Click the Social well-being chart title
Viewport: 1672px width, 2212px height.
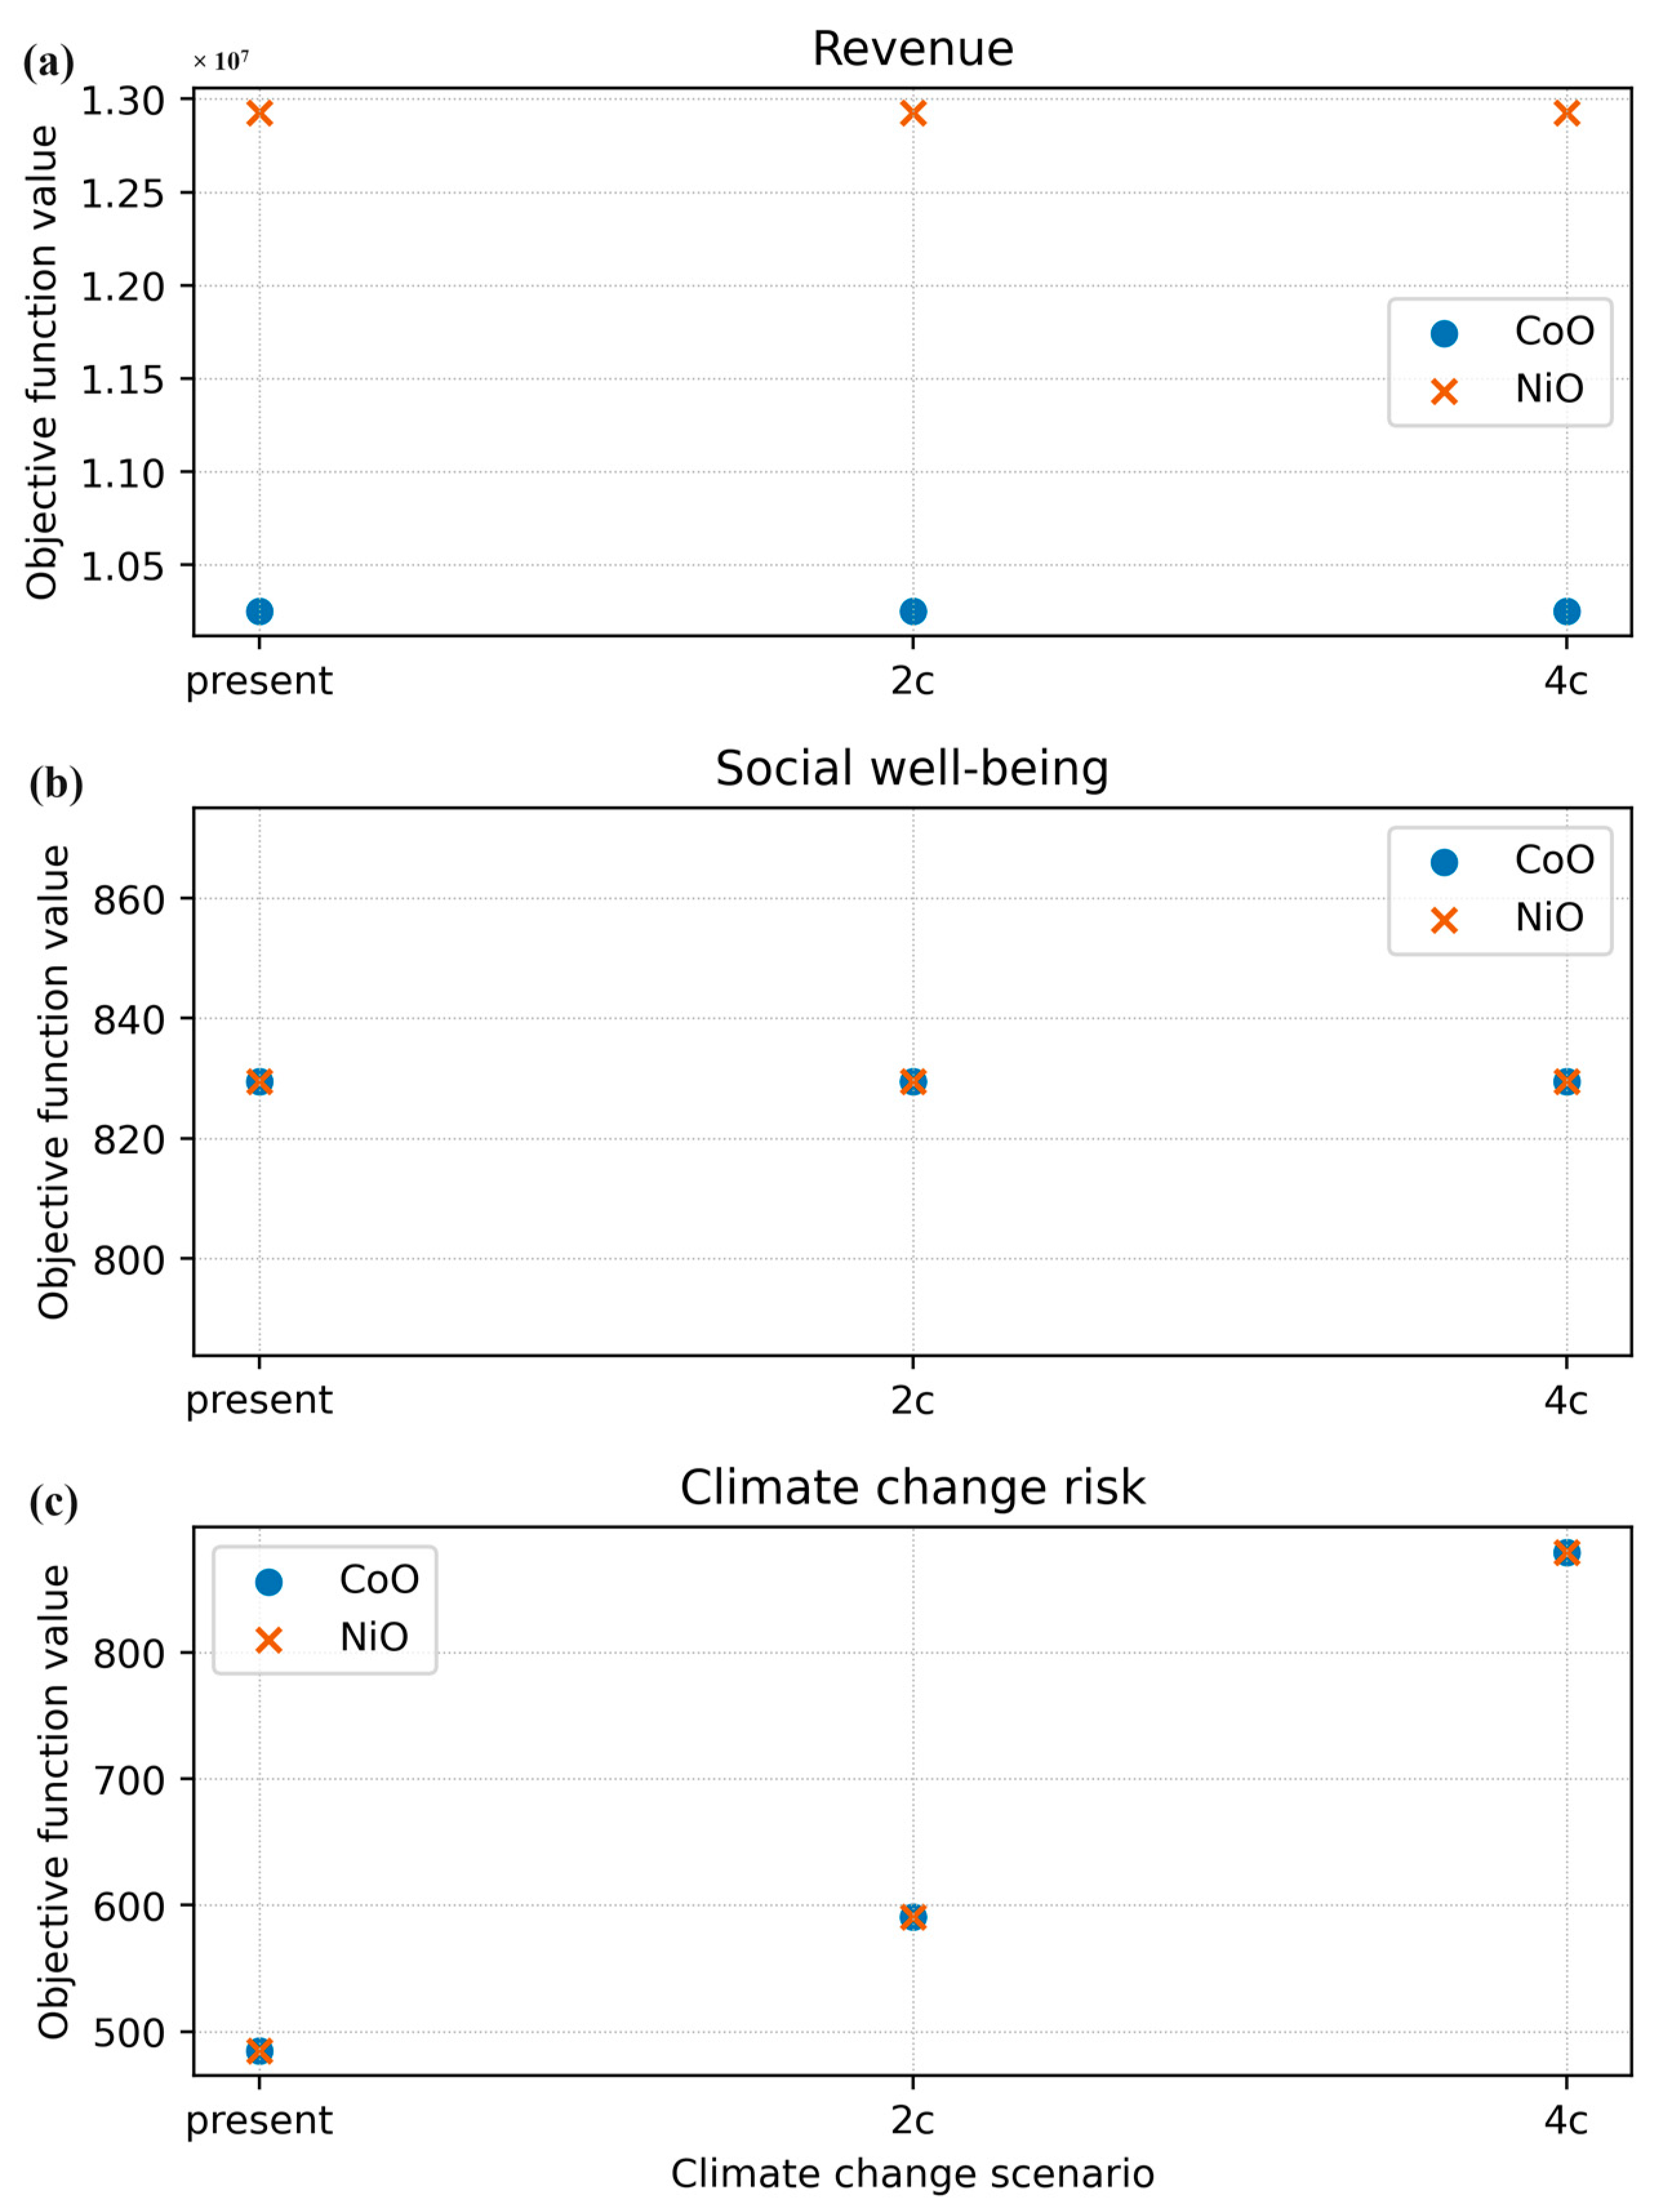click(913, 770)
